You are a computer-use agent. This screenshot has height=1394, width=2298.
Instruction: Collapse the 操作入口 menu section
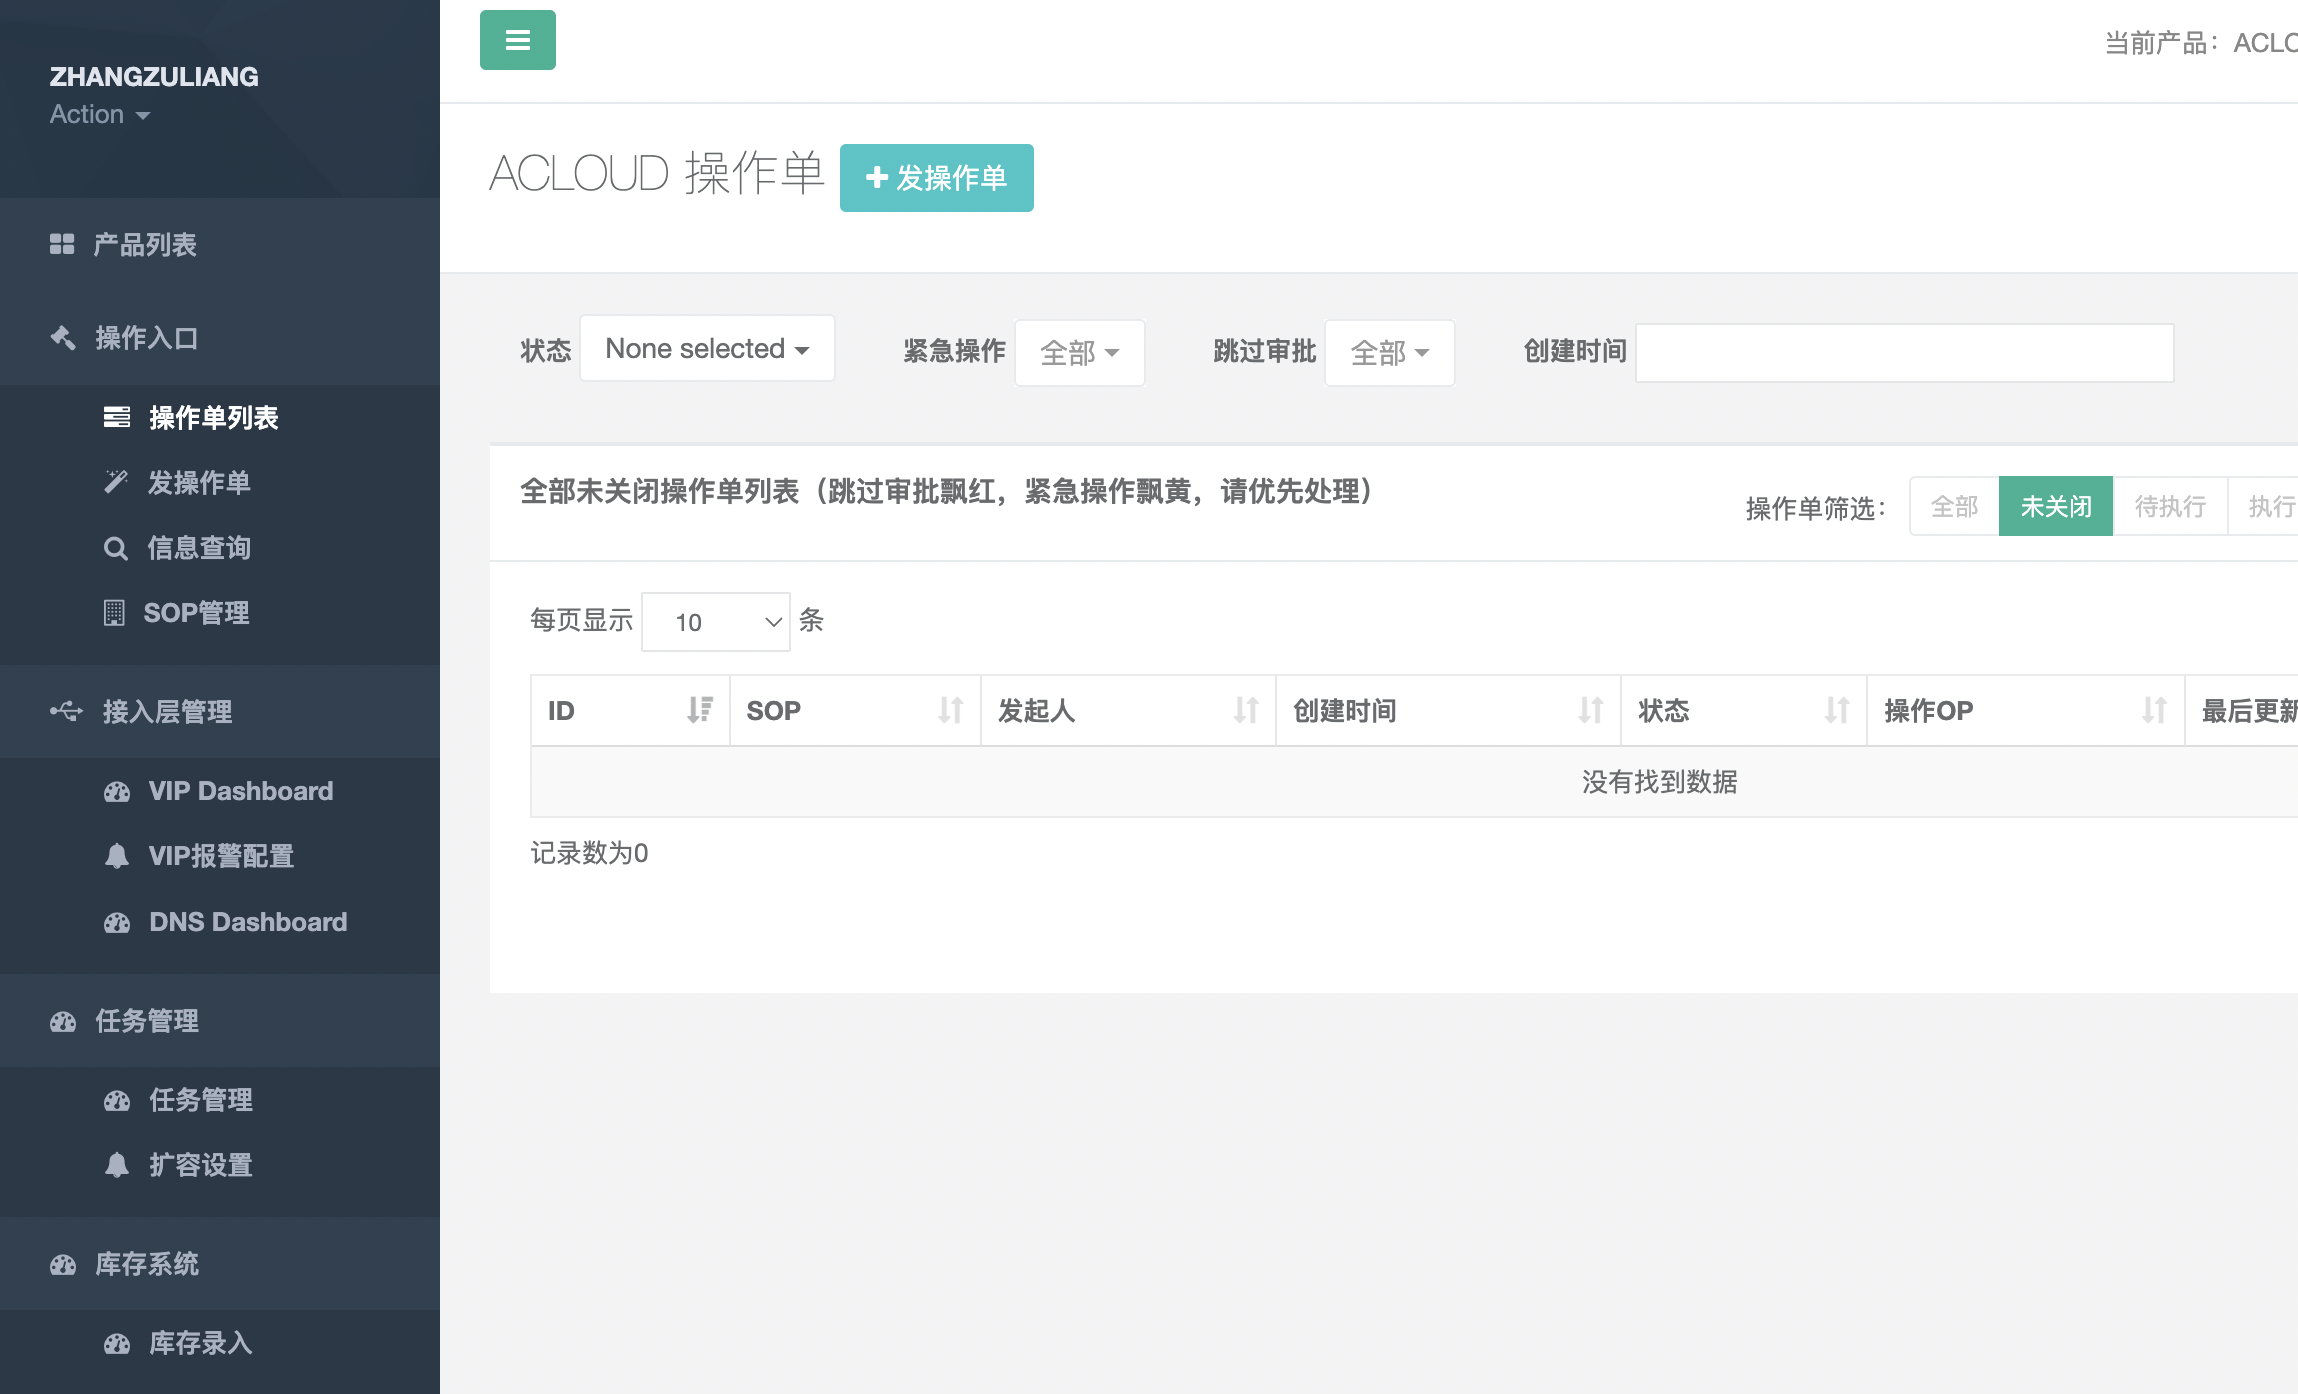coord(220,338)
